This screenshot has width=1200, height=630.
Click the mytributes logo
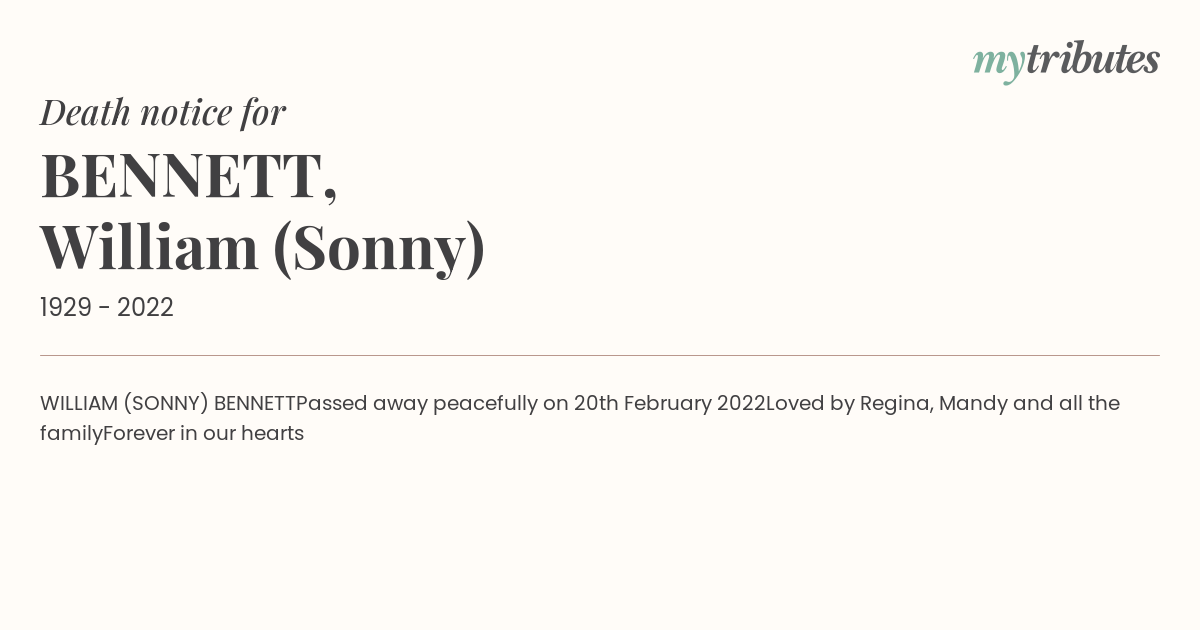click(1066, 60)
